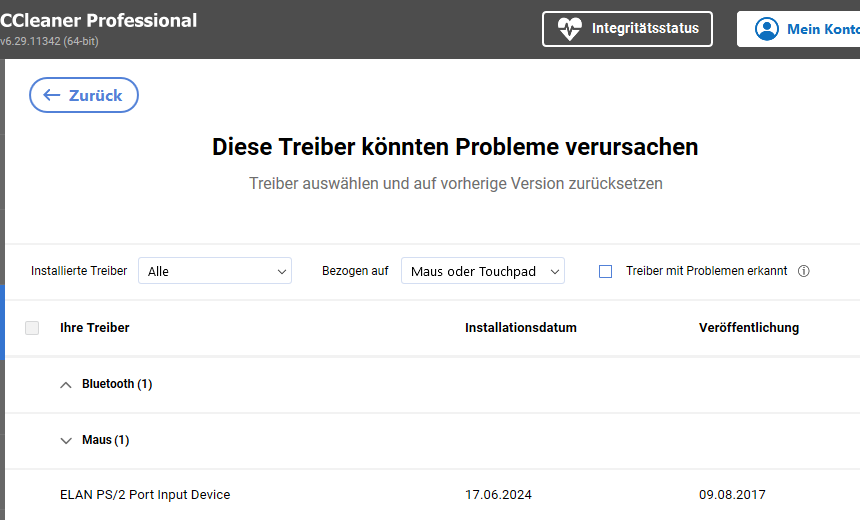
Task: Toggle the chevron beside Bluetooth (1)
Action: [x=66, y=384]
